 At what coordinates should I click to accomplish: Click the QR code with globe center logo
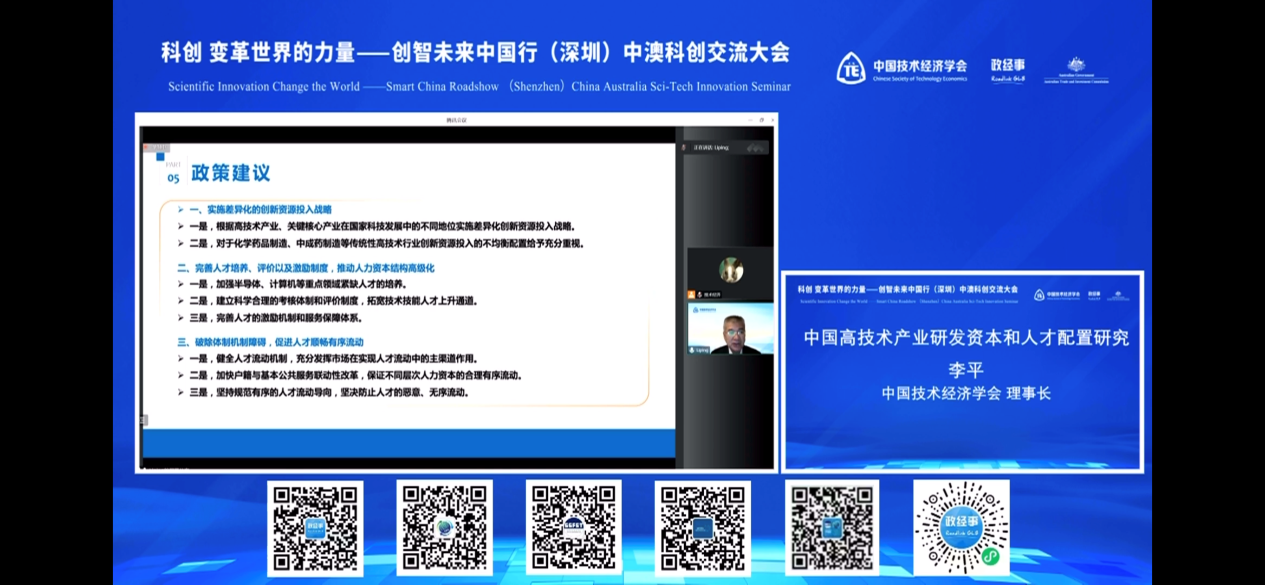tap(444, 527)
